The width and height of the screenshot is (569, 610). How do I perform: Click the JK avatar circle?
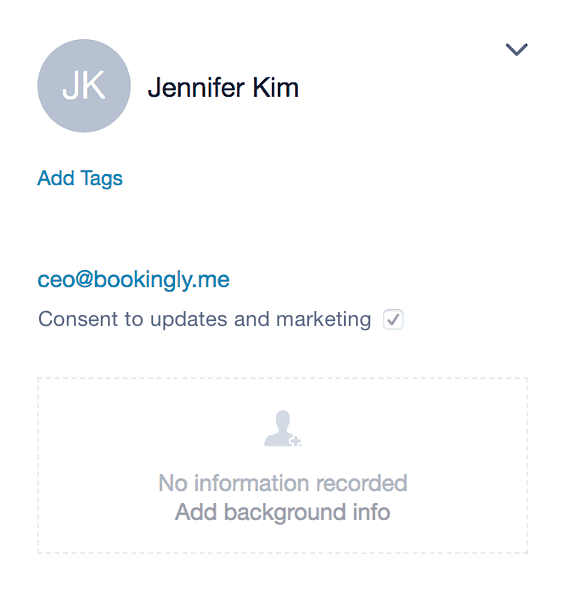pos(84,86)
